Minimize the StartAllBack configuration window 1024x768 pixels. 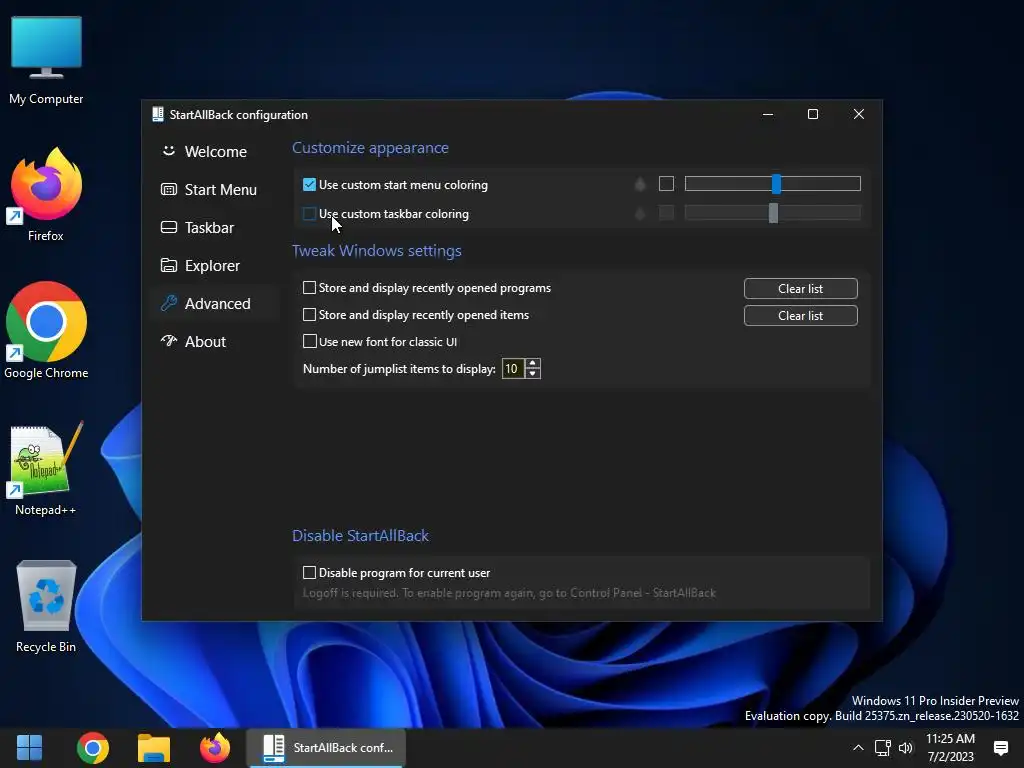pyautogui.click(x=768, y=114)
